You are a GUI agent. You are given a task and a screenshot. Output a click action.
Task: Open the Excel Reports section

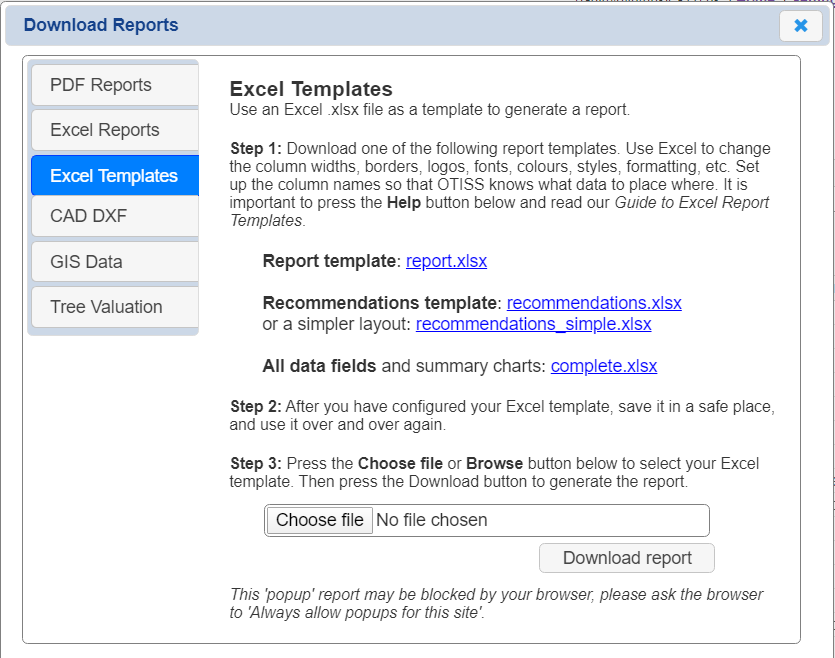tap(113, 130)
